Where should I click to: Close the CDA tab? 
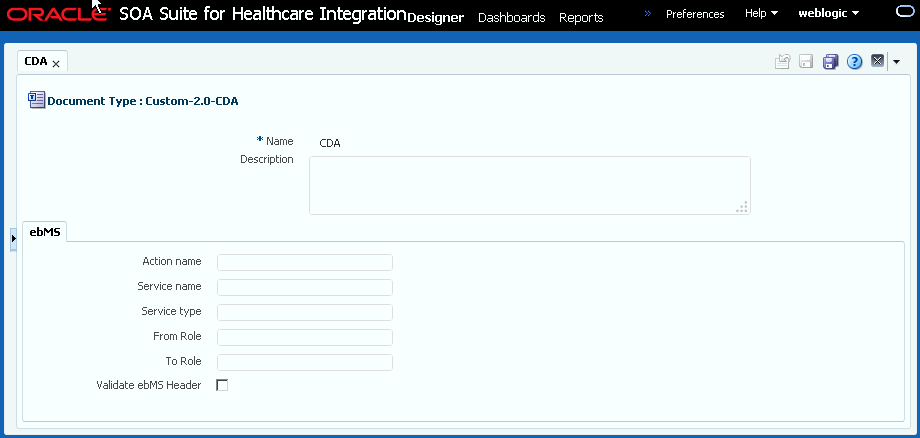(x=56, y=64)
